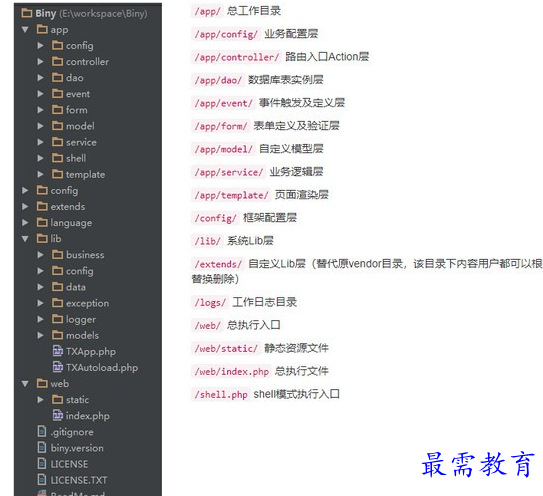Expand the dao folder arrow

tap(40, 78)
